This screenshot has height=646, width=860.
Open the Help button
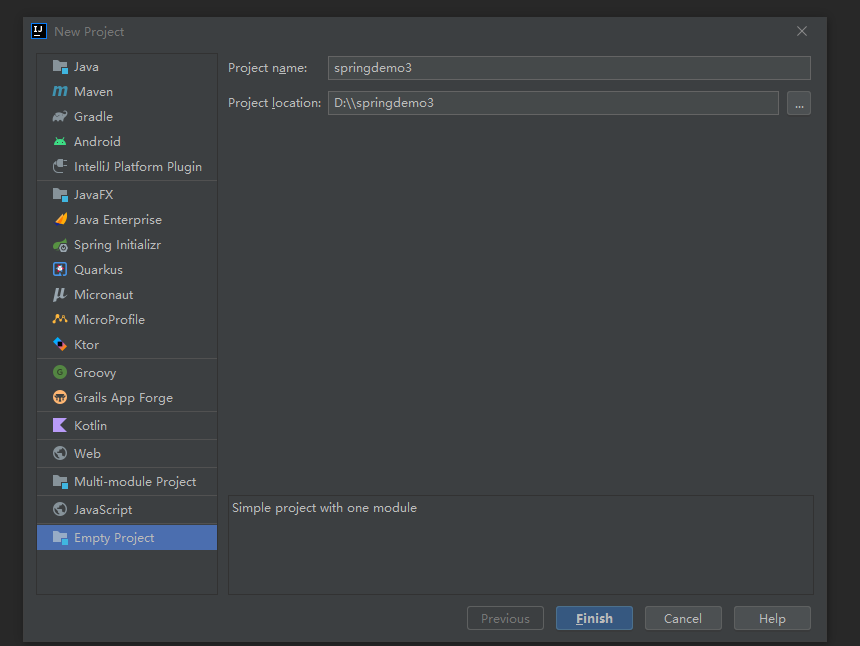click(772, 618)
